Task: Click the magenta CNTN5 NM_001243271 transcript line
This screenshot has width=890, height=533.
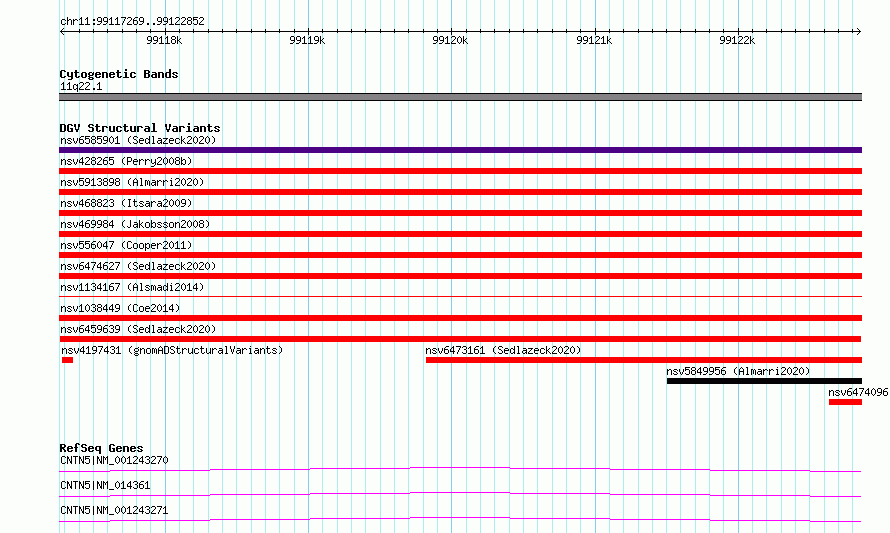Action: (460, 519)
